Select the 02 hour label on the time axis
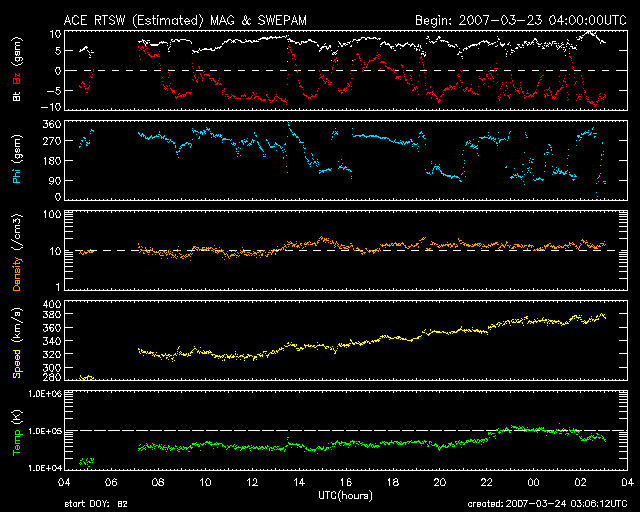The height and width of the screenshot is (512, 640). (x=580, y=482)
